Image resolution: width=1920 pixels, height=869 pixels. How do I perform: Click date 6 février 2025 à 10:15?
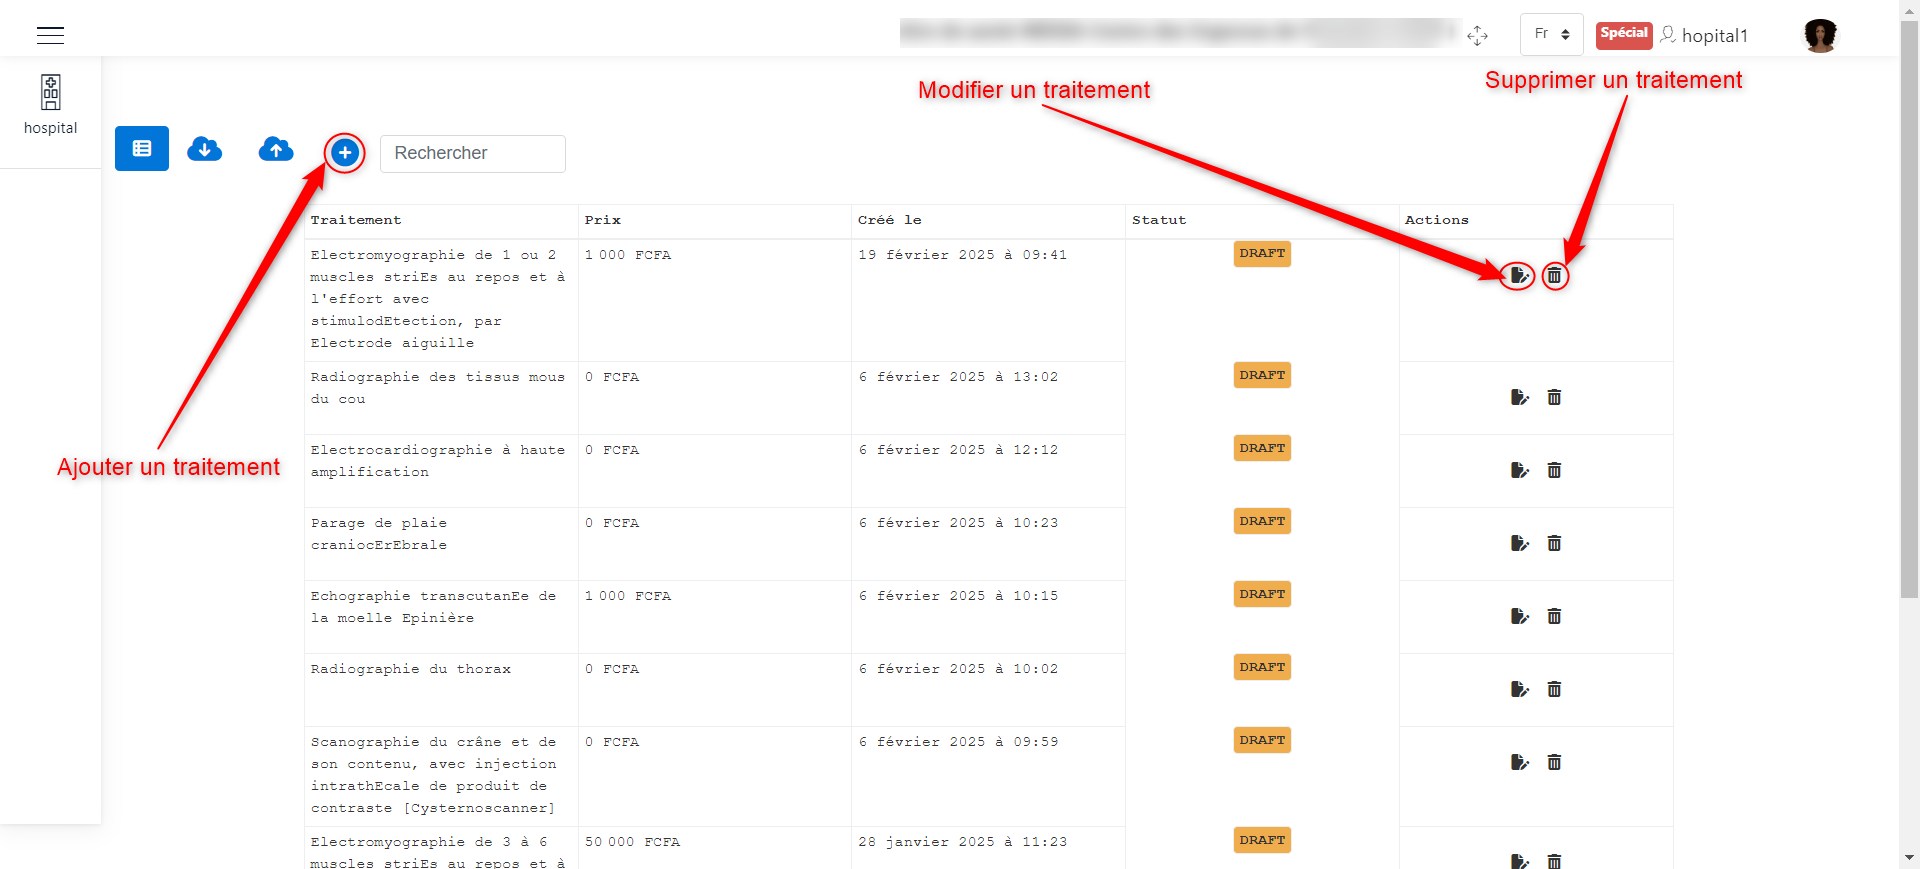click(958, 596)
